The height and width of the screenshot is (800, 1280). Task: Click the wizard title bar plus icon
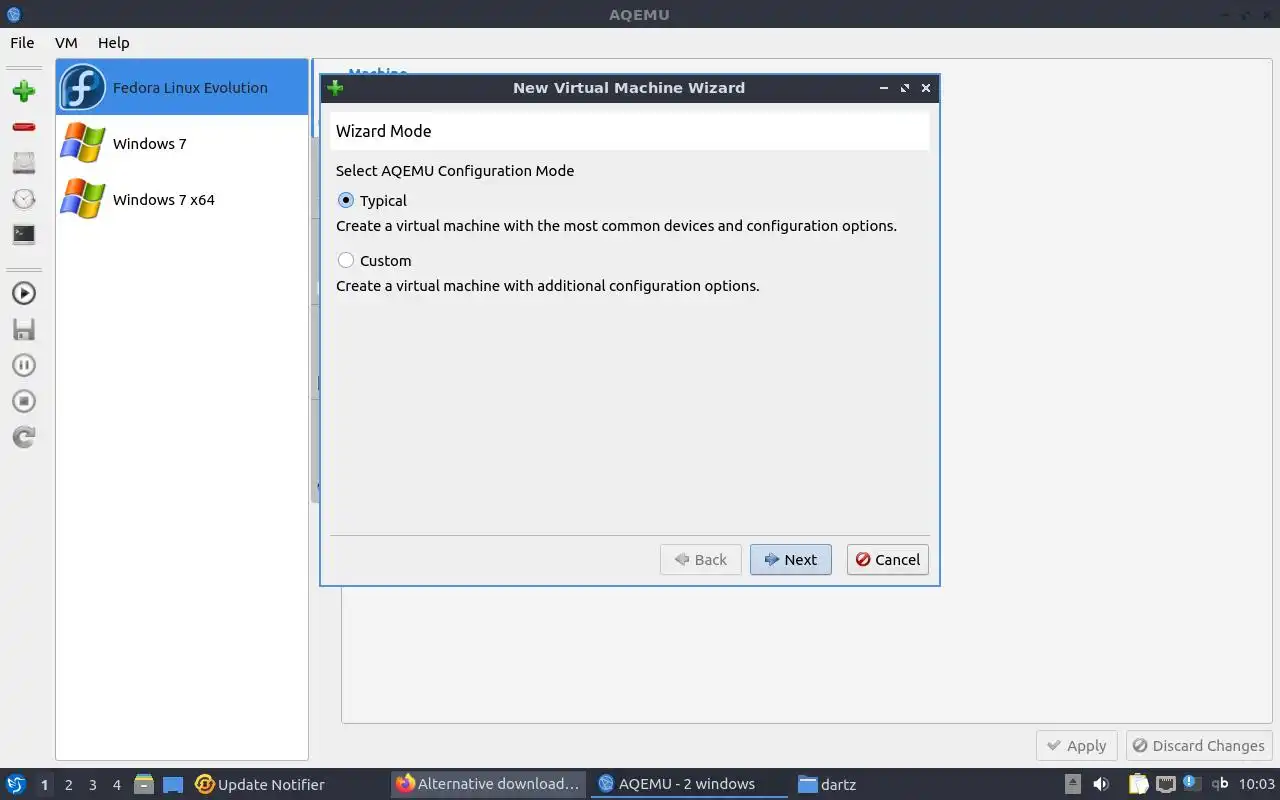click(x=335, y=87)
